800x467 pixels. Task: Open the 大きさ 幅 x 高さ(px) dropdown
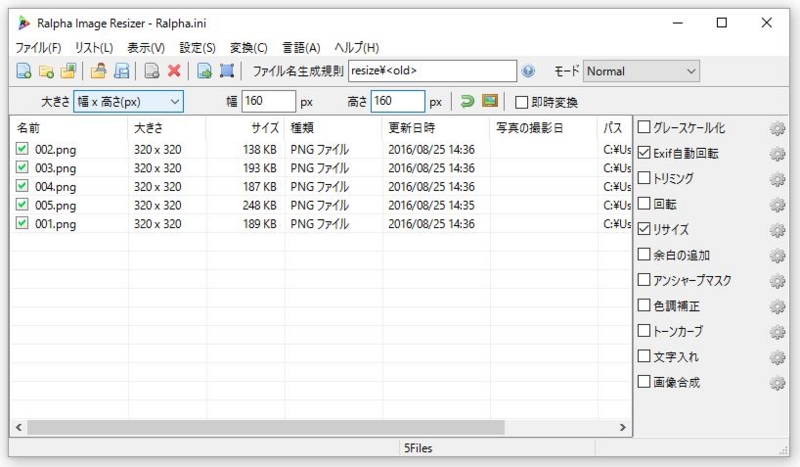[x=129, y=102]
